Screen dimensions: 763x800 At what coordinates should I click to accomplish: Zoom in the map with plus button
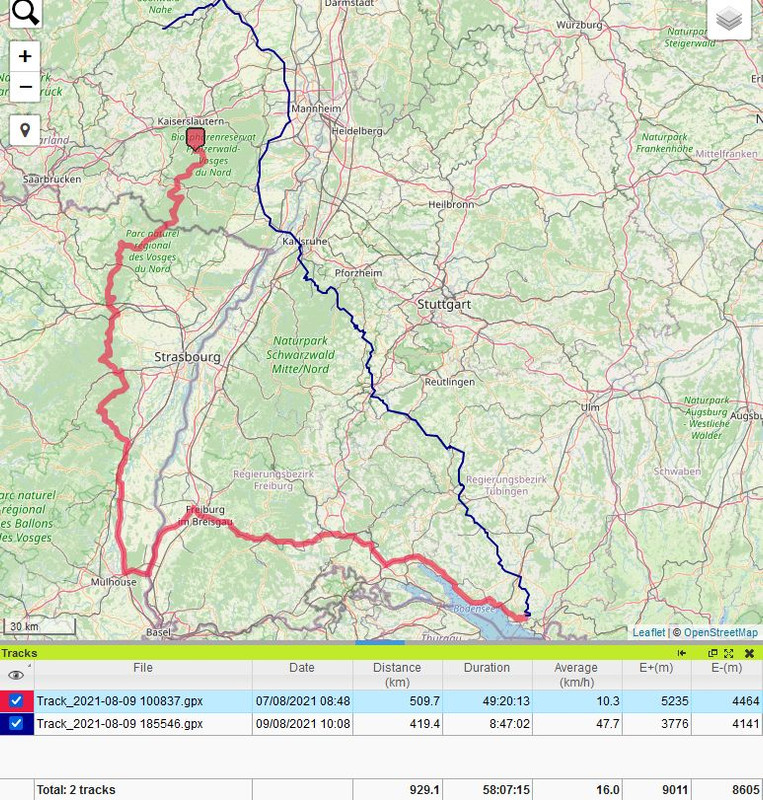[25, 56]
